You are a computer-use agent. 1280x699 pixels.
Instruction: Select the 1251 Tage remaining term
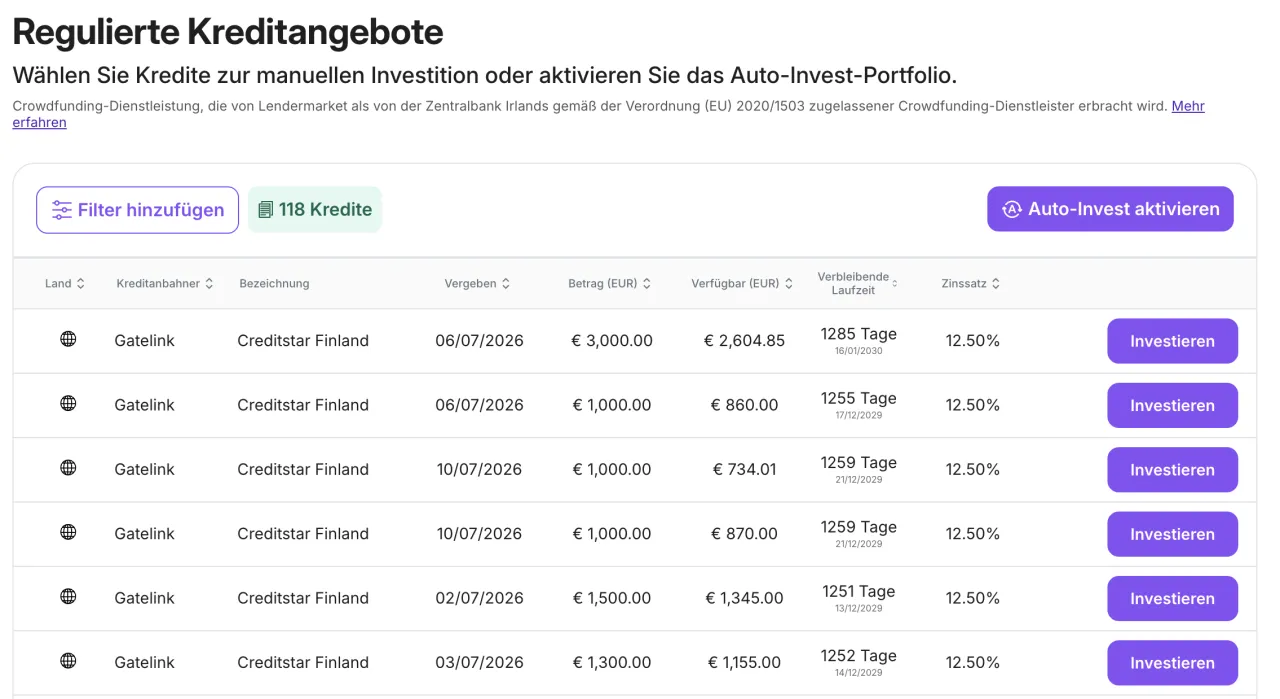pos(858,591)
